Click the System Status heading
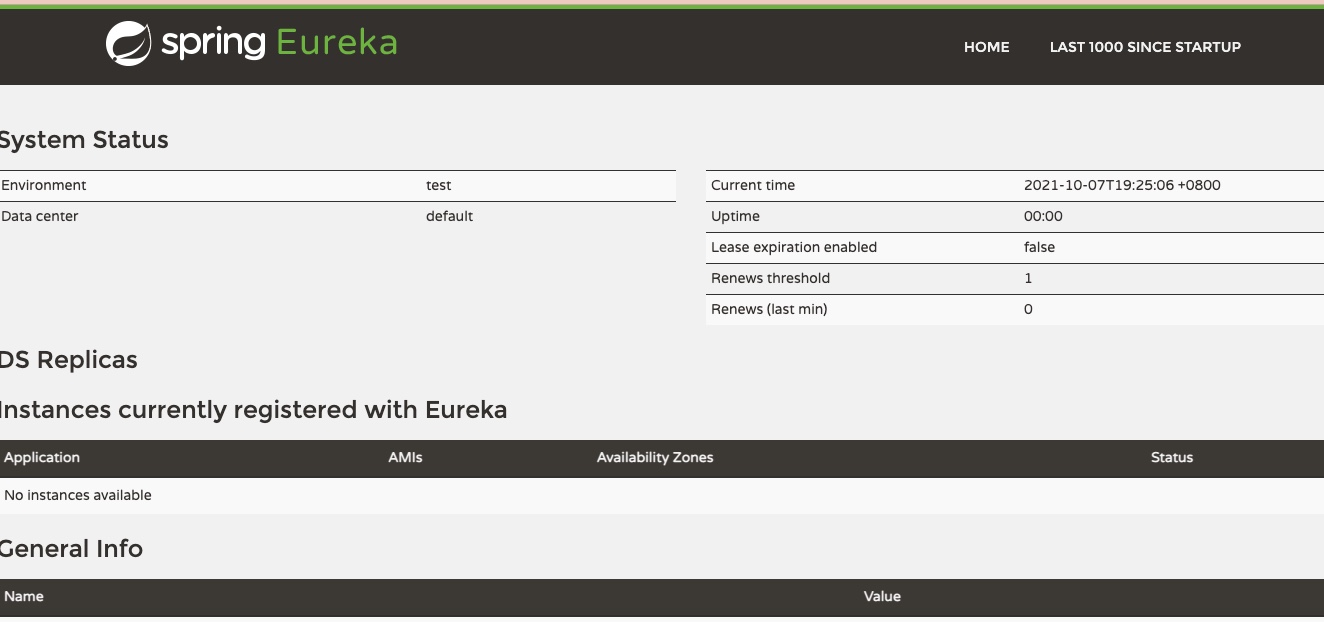This screenshot has width=1324, height=622. pyautogui.click(x=84, y=140)
